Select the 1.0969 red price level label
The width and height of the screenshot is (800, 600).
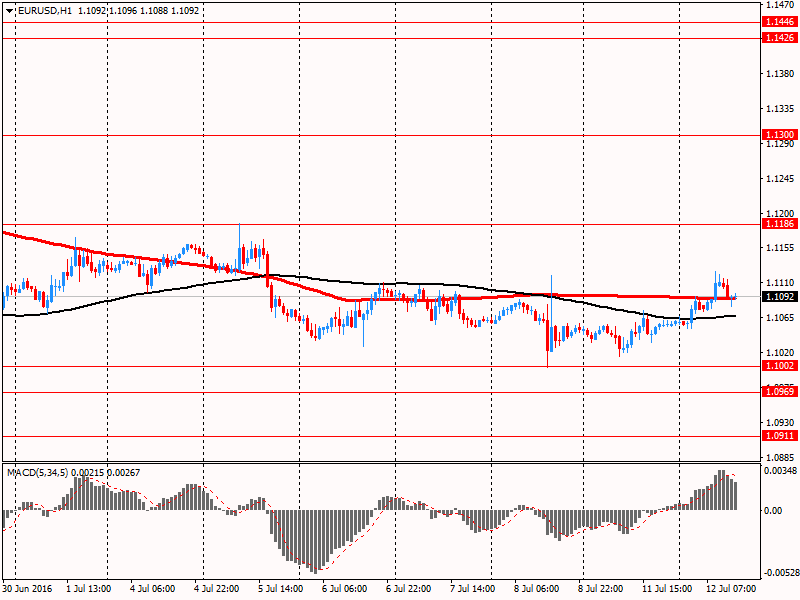(780, 392)
